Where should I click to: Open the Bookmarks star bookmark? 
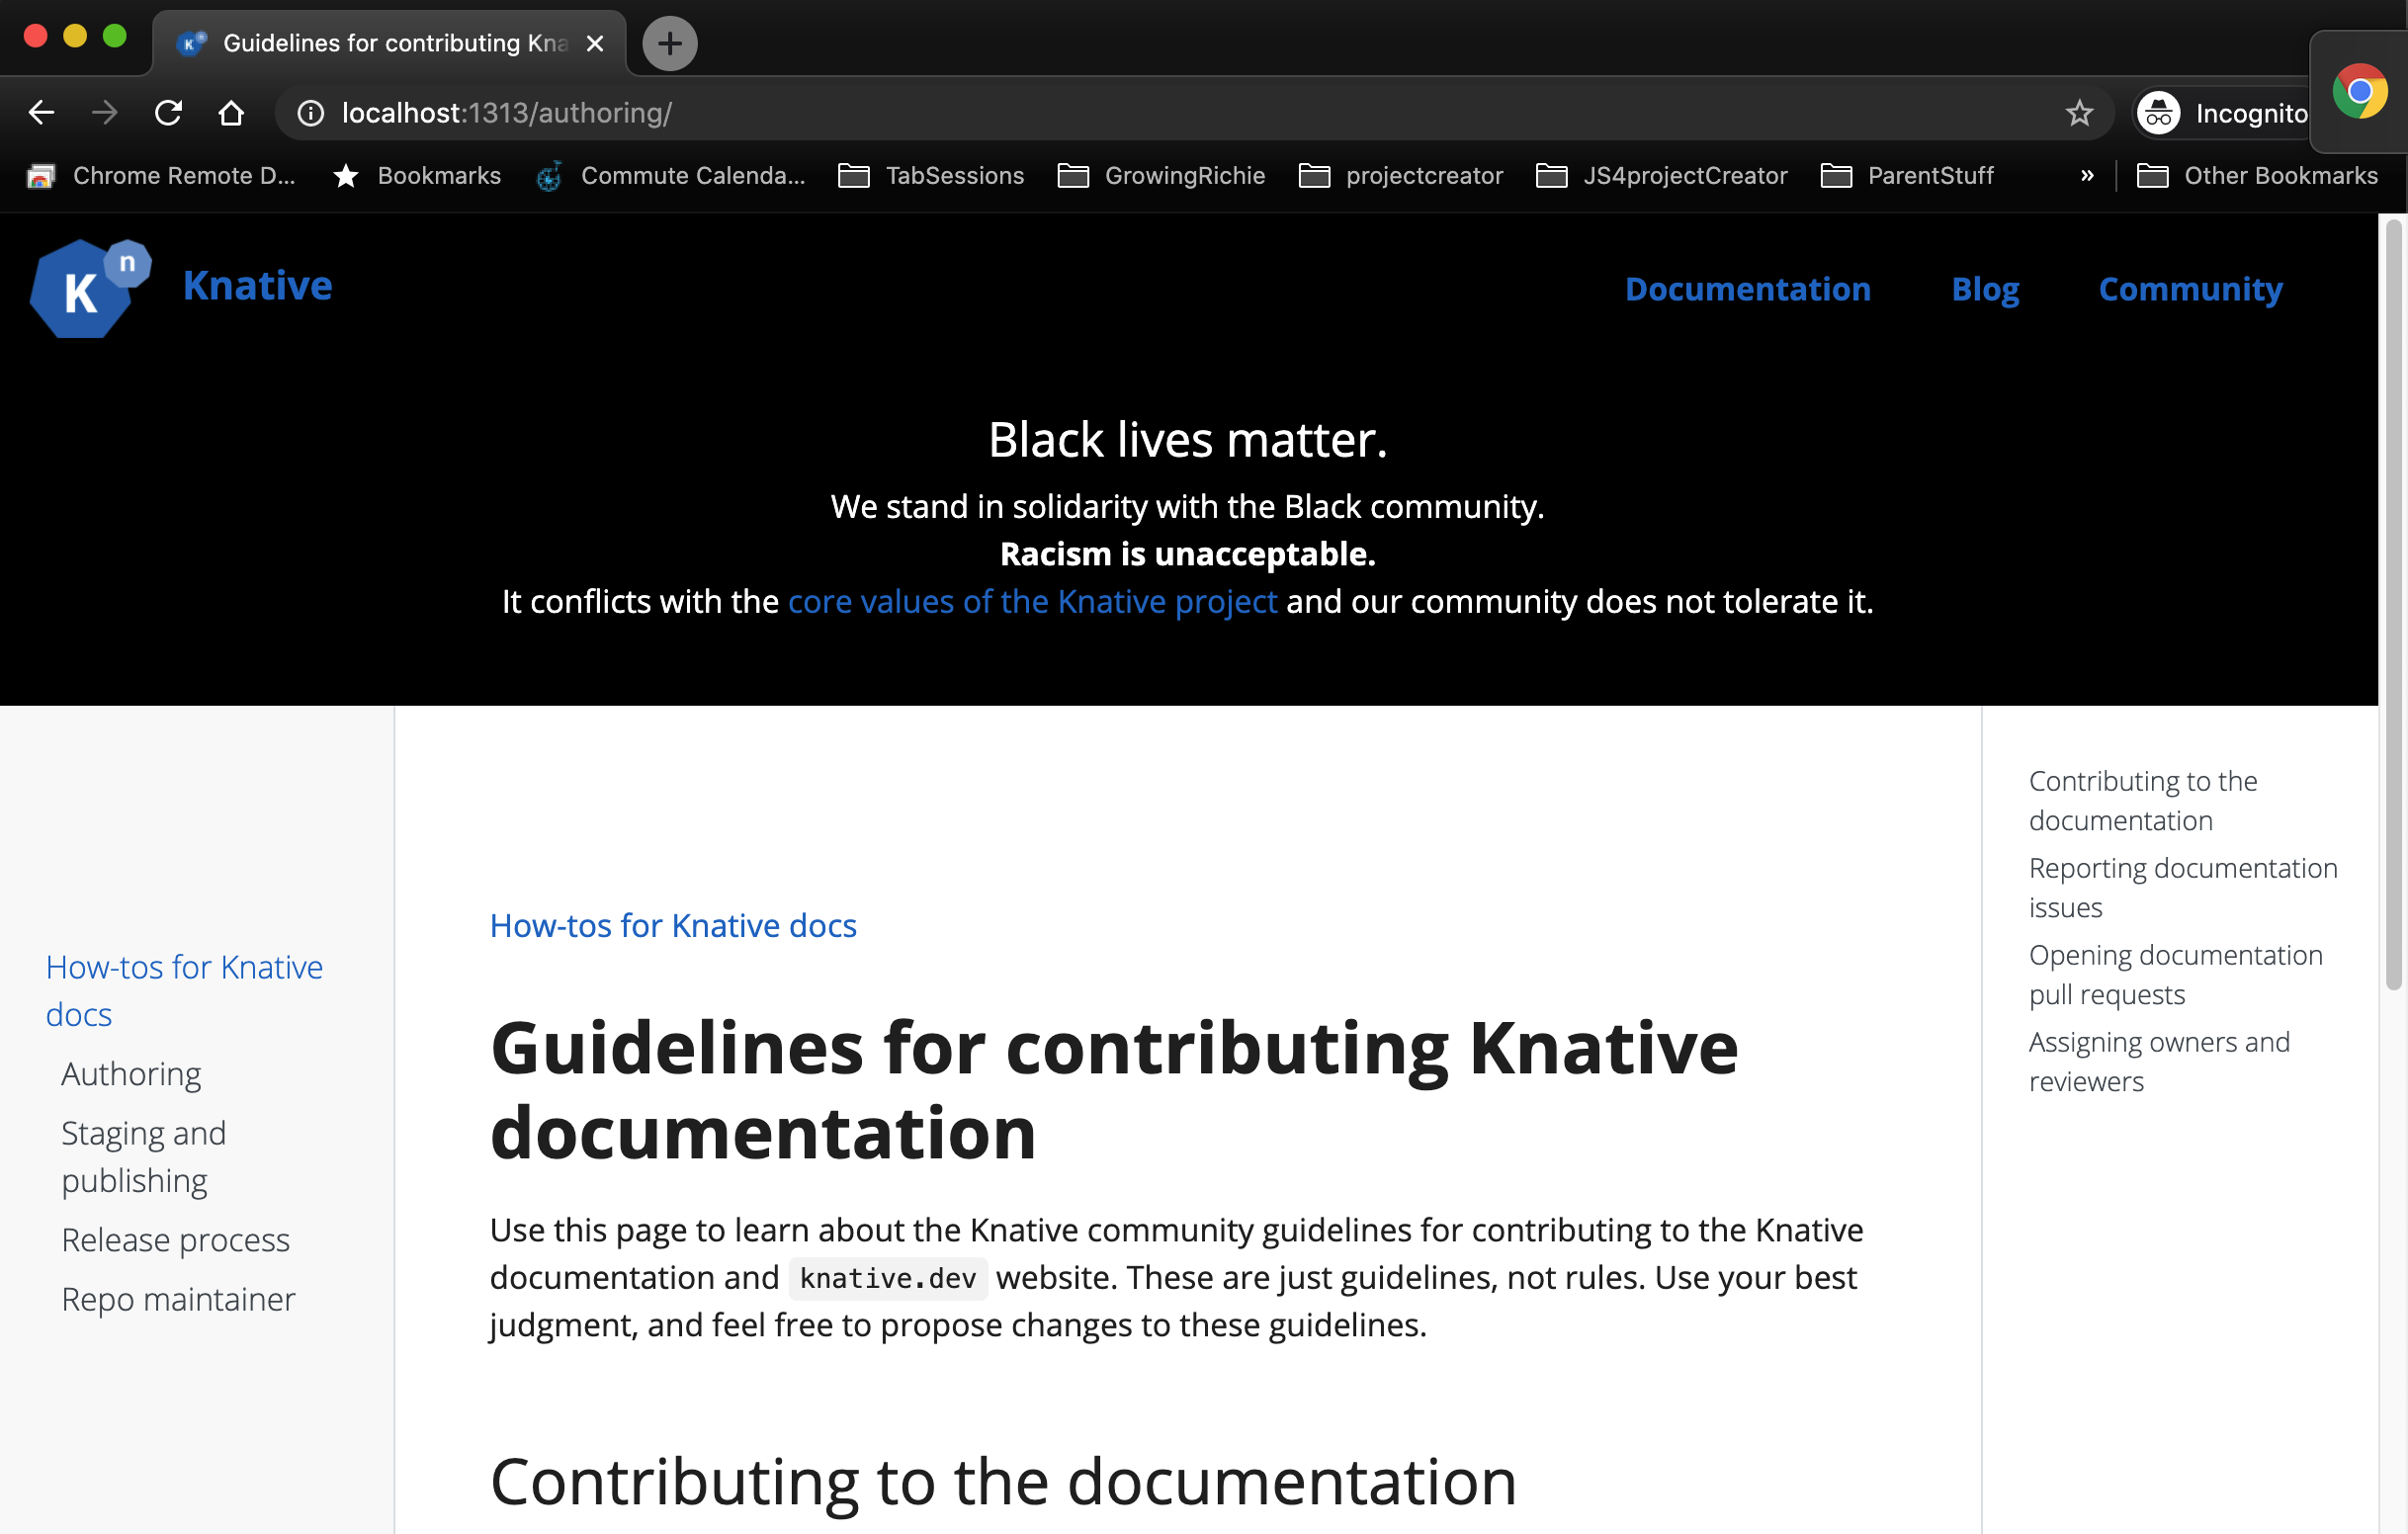click(x=417, y=176)
